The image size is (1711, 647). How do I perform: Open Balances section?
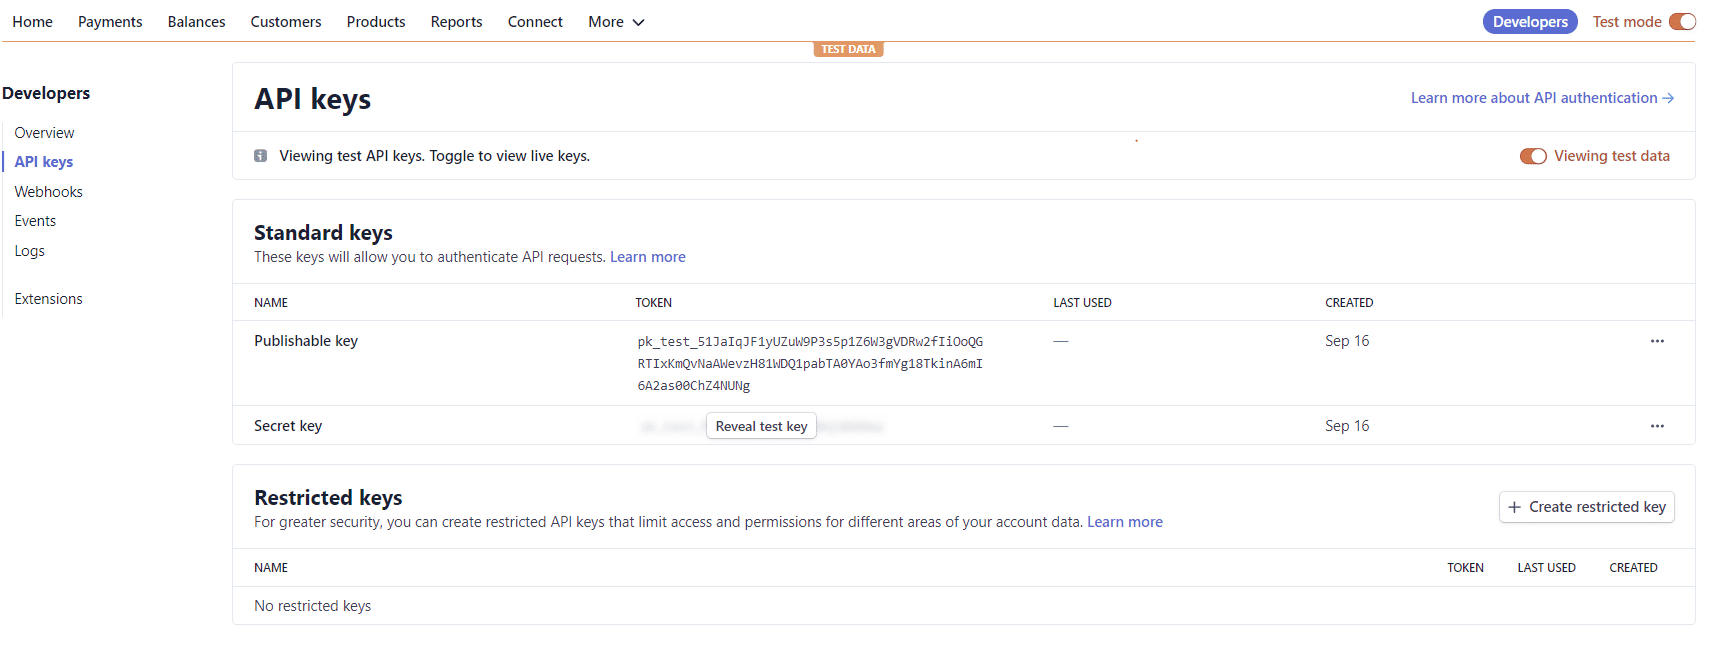(x=196, y=22)
